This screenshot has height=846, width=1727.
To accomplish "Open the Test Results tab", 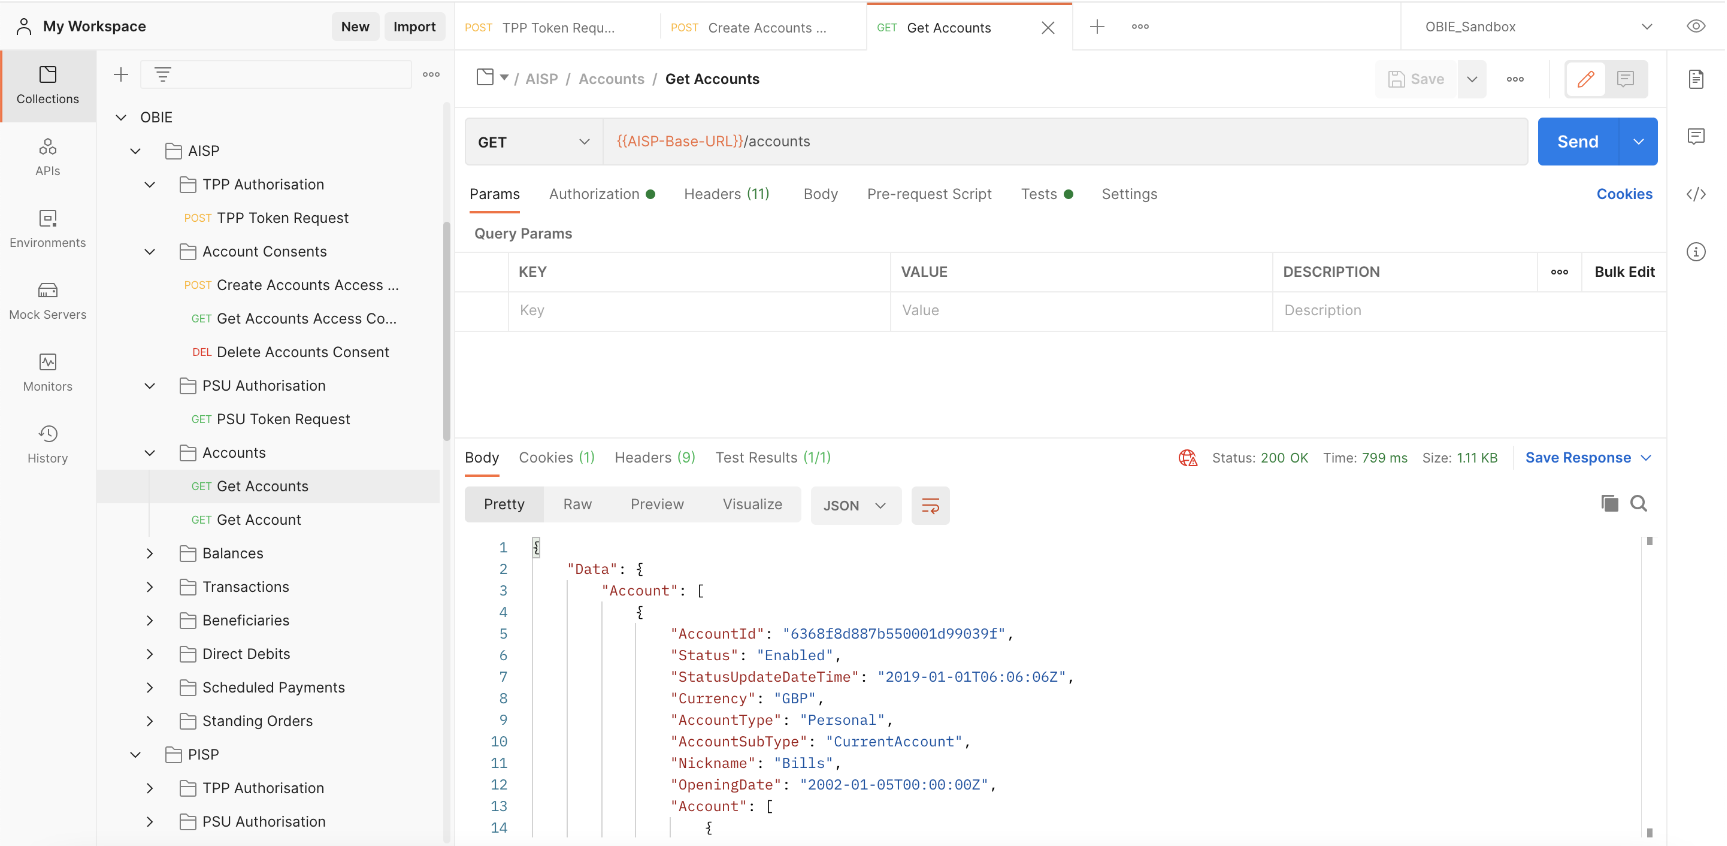I will click(x=773, y=458).
